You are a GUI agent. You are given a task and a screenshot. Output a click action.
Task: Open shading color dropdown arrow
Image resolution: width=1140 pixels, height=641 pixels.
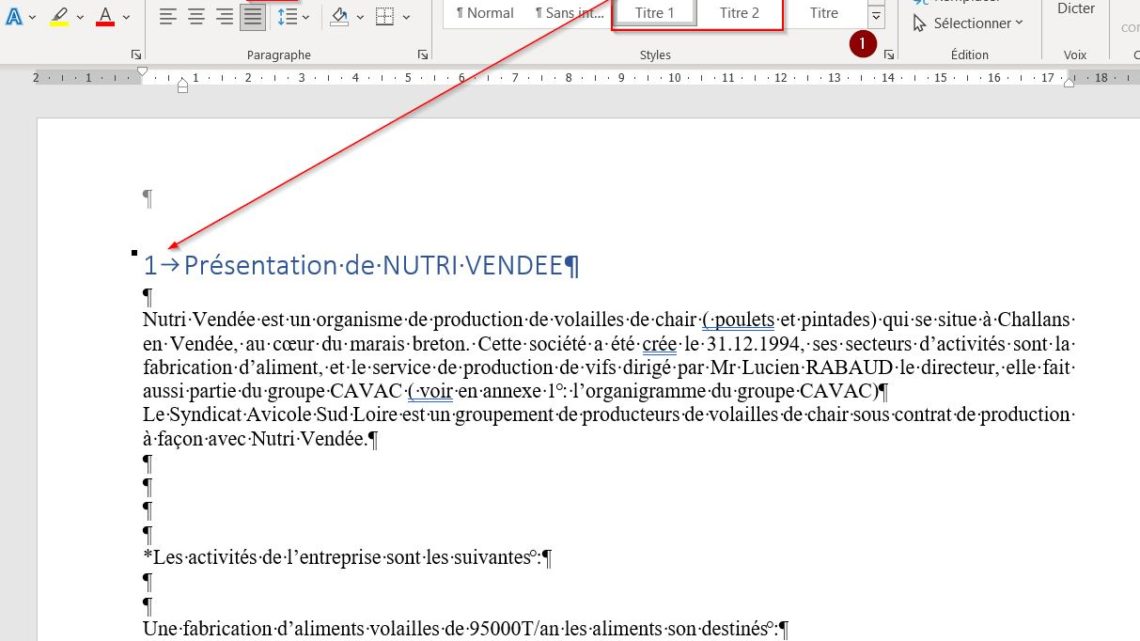[361, 17]
